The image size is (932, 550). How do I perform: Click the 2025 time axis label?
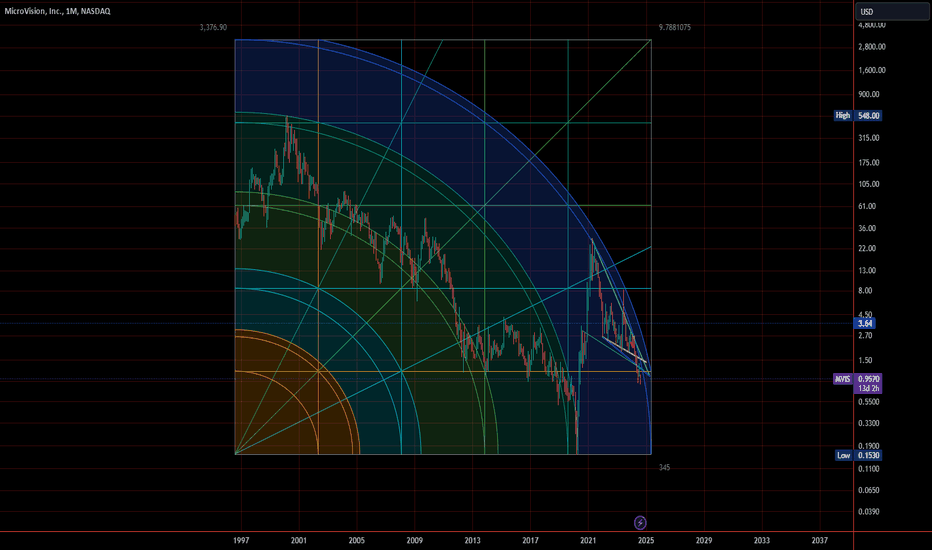pyautogui.click(x=646, y=540)
